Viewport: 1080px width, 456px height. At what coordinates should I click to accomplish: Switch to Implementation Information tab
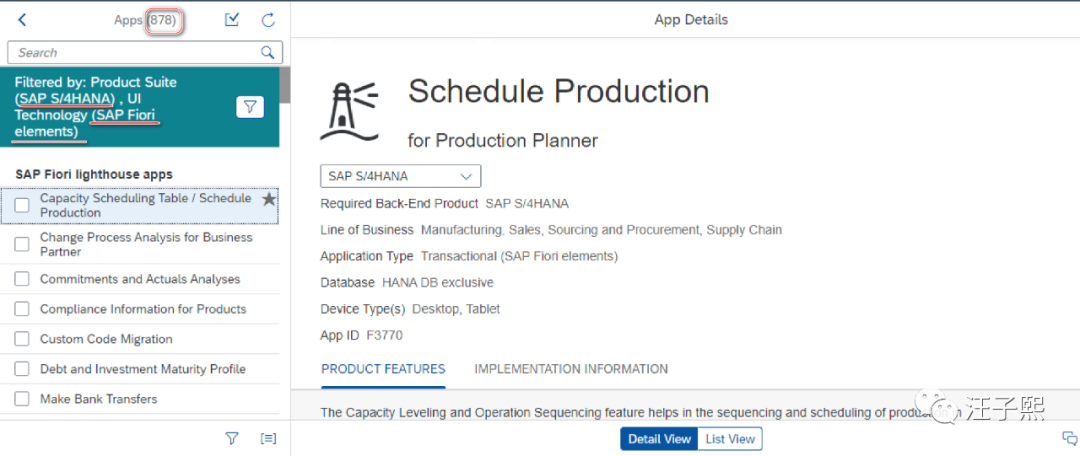(x=571, y=369)
